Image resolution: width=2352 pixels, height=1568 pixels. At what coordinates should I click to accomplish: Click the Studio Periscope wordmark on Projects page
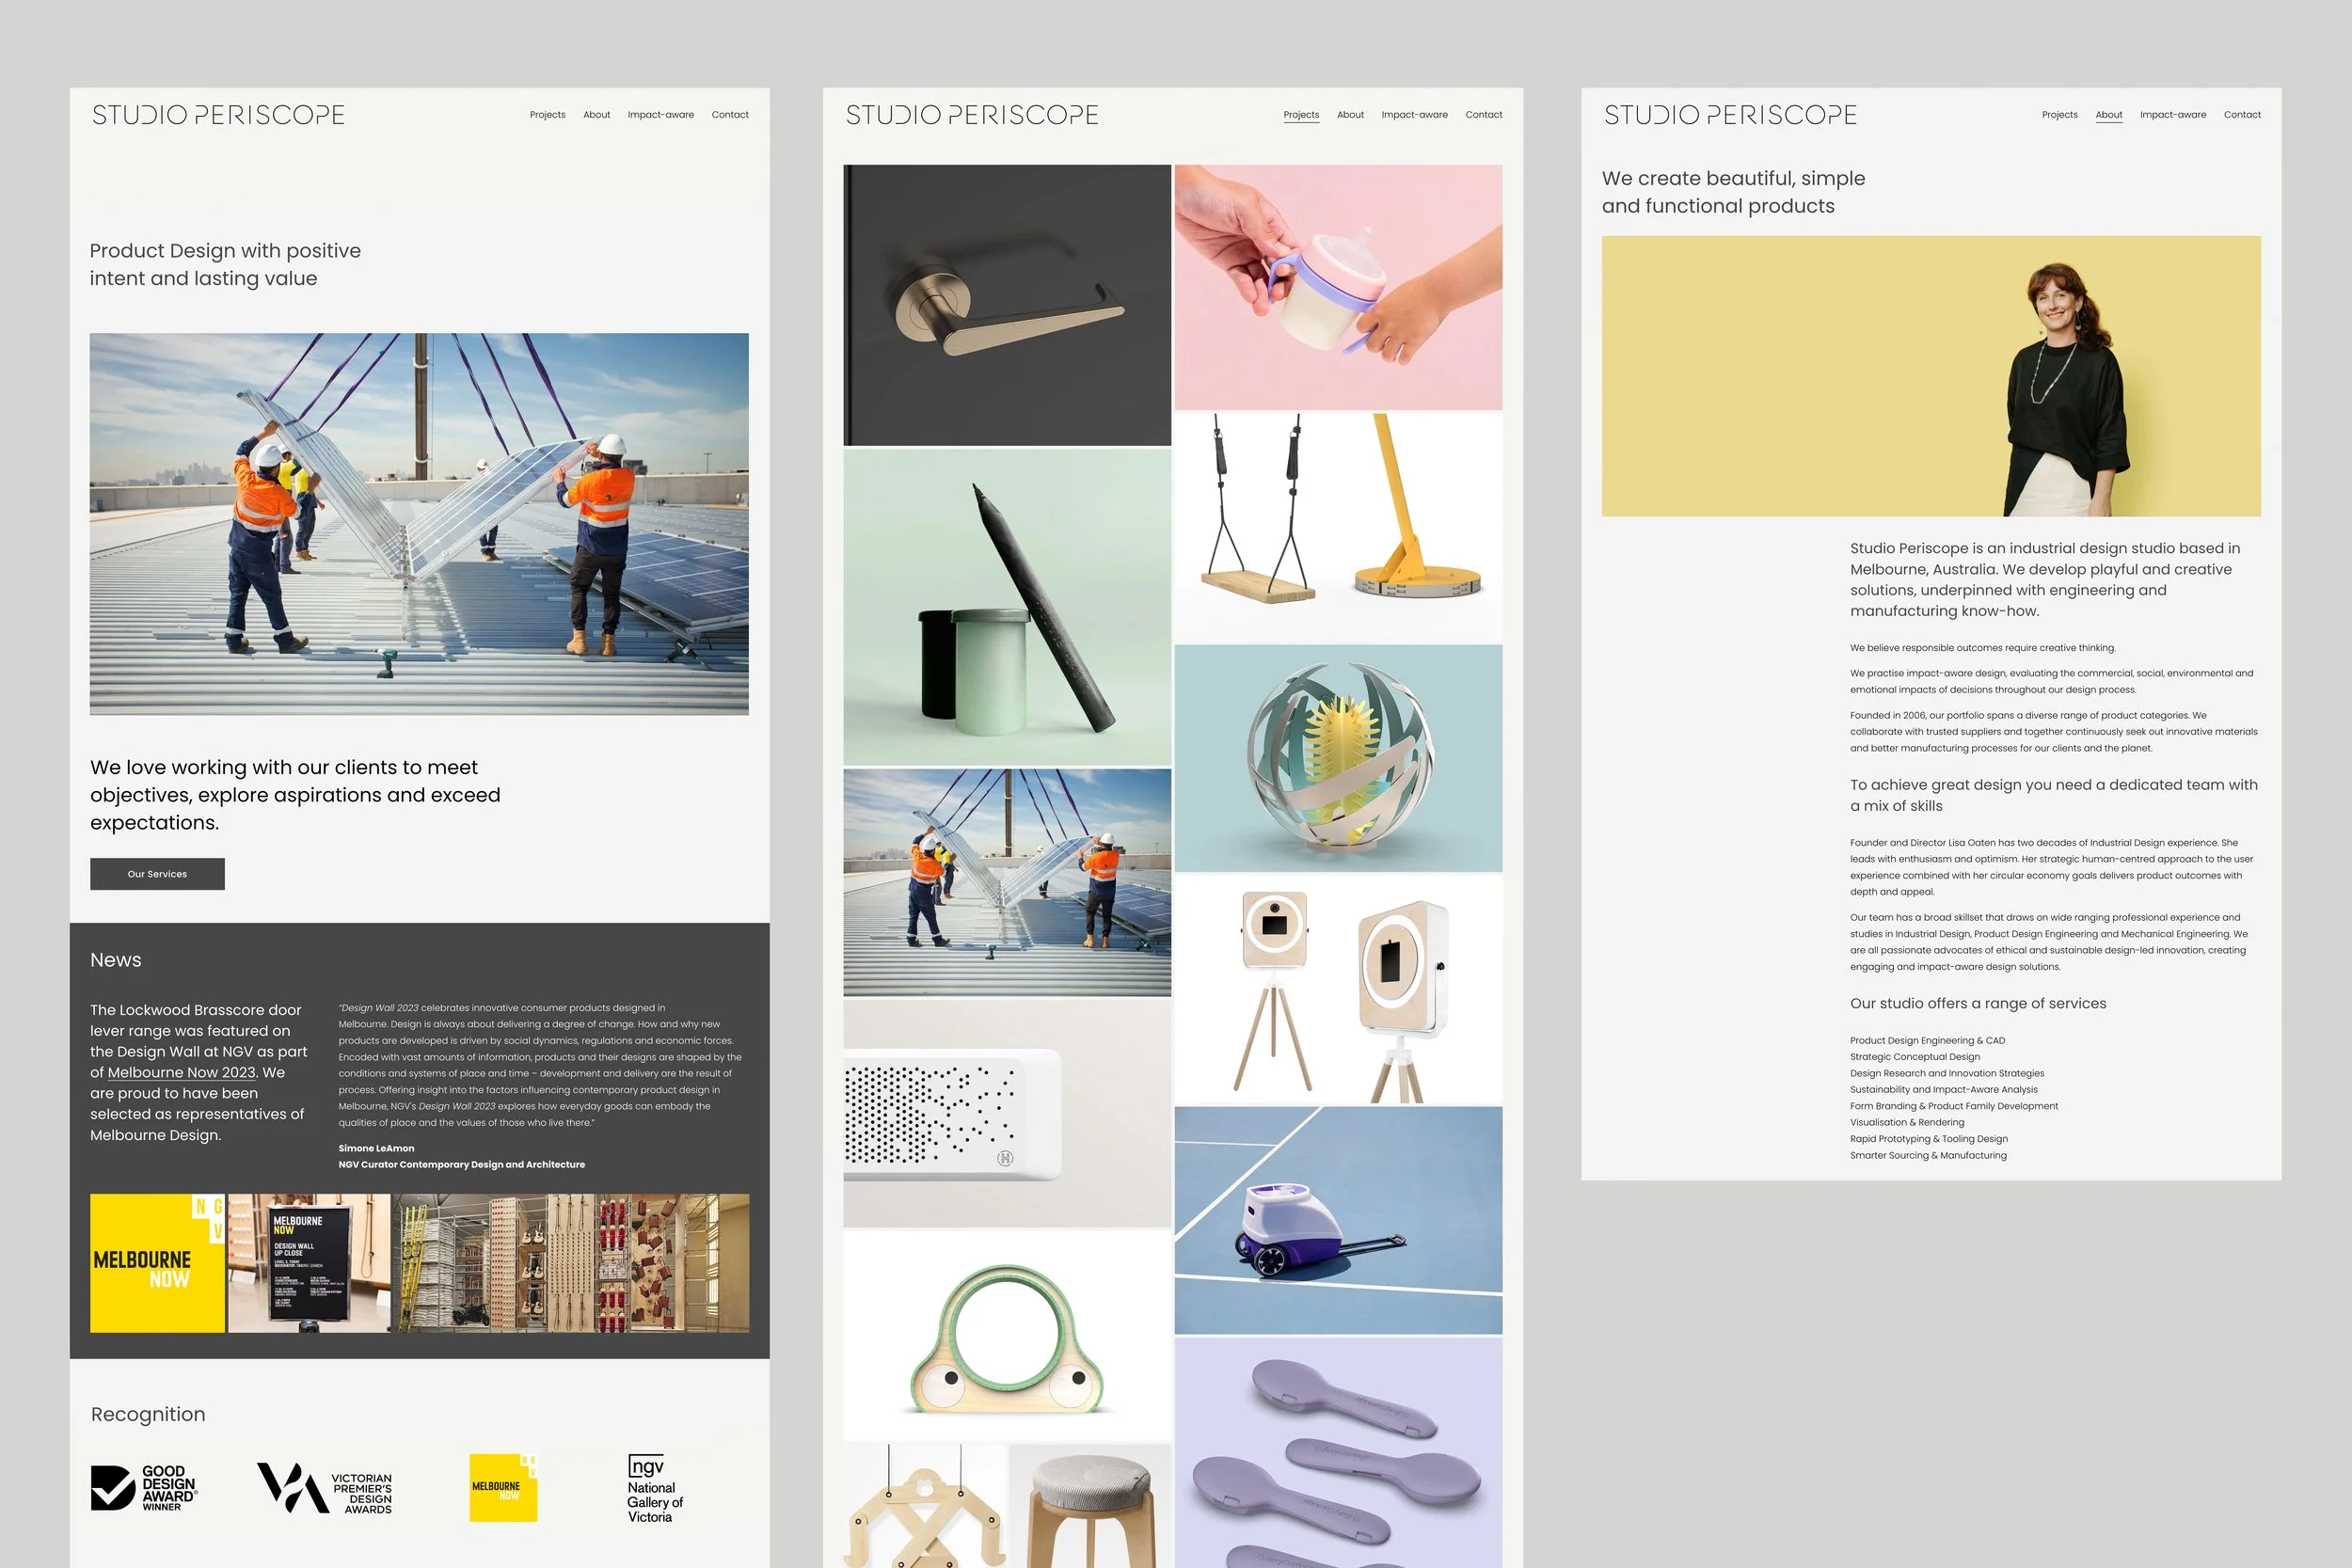click(971, 114)
